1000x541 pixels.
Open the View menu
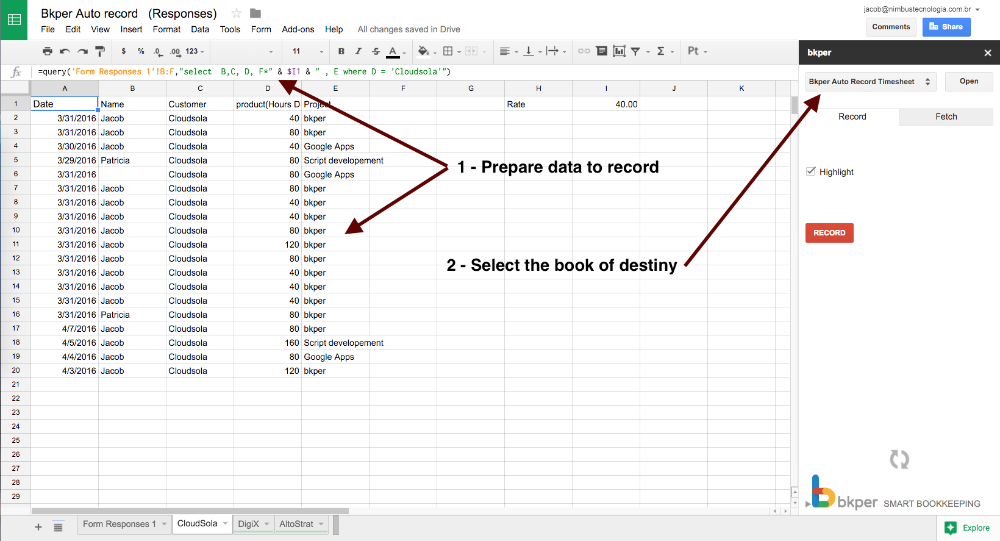coord(100,29)
